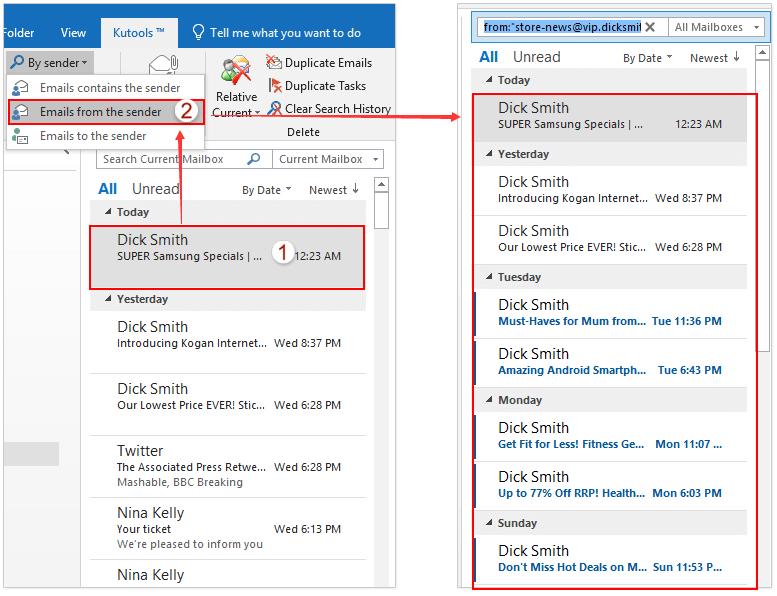The width and height of the screenshot is (777, 596).
Task: Click the lightbulb Tell me icon
Action: 198,33
